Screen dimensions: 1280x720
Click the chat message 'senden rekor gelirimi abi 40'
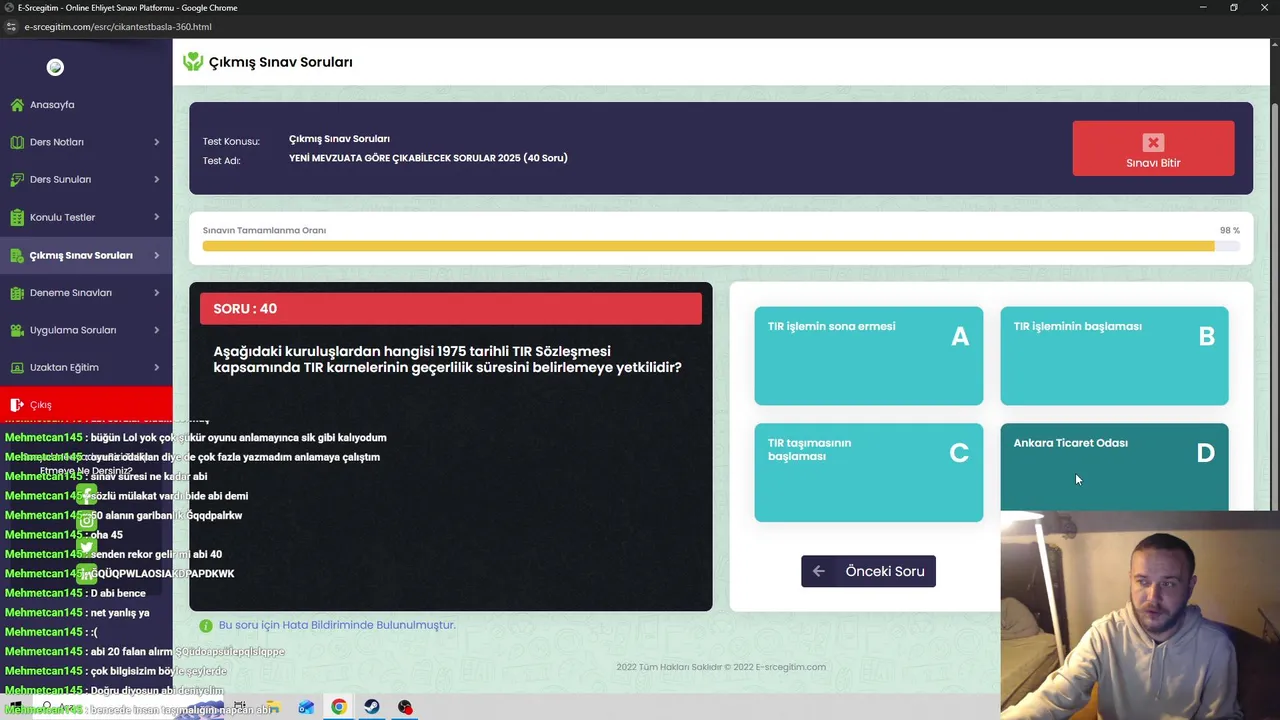pyautogui.click(x=156, y=554)
